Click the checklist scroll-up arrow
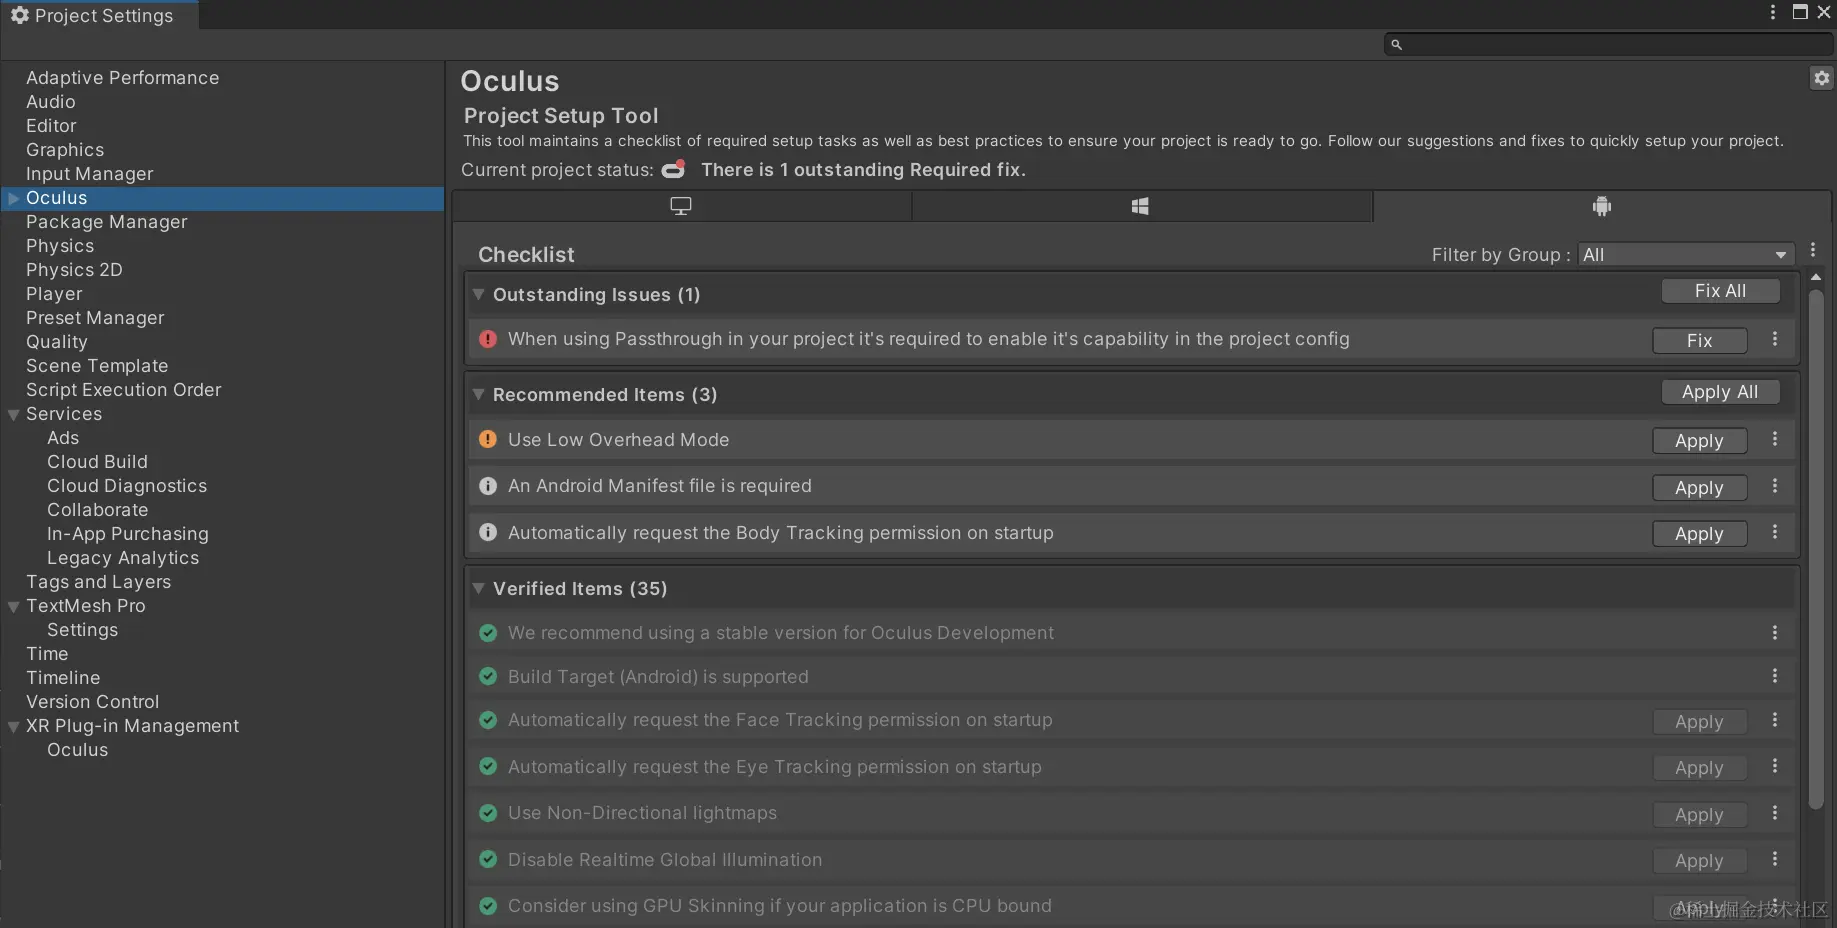Screen dimensions: 1837x928 click(1816, 277)
